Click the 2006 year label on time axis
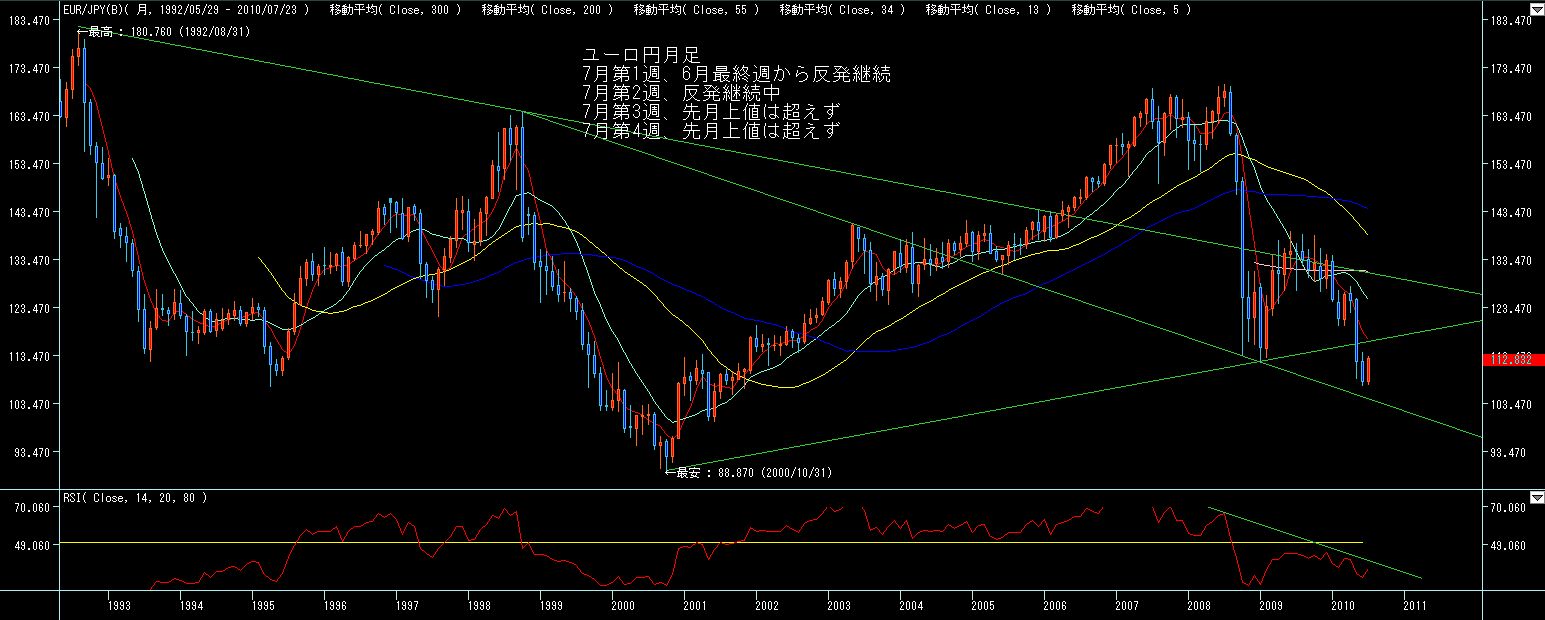Viewport: 1545px width, 620px height. tap(1054, 605)
